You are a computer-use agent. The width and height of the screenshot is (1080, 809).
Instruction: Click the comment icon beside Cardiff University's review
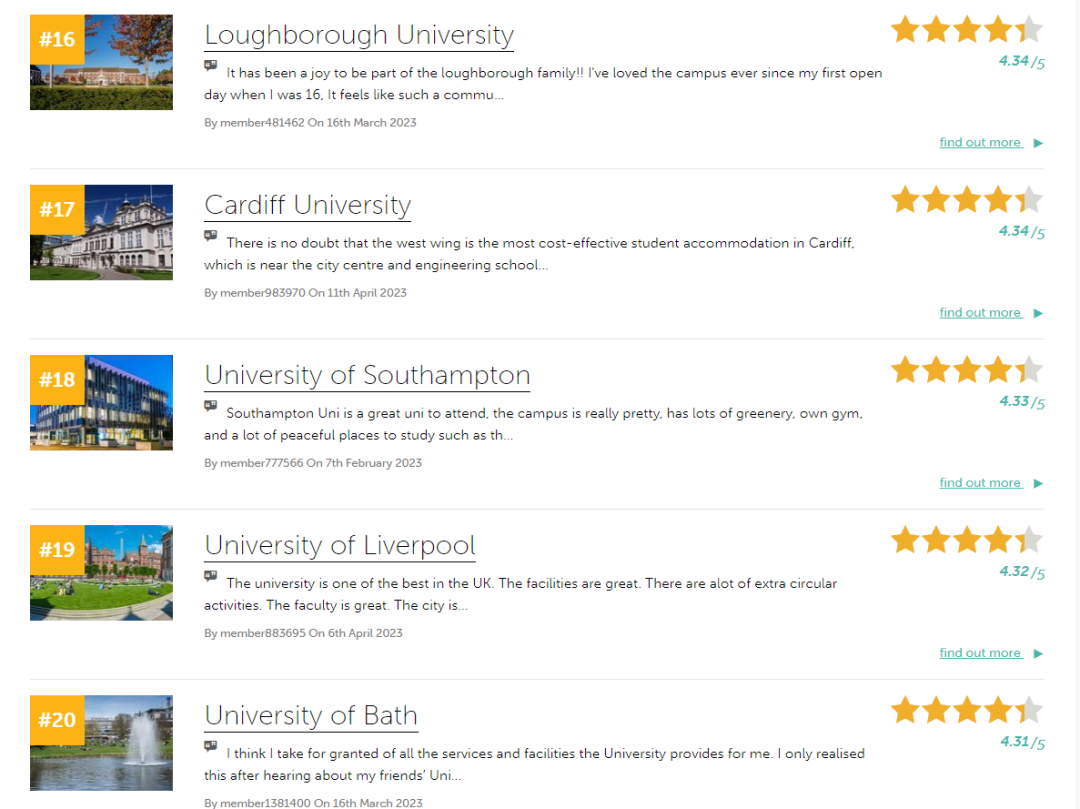(211, 236)
